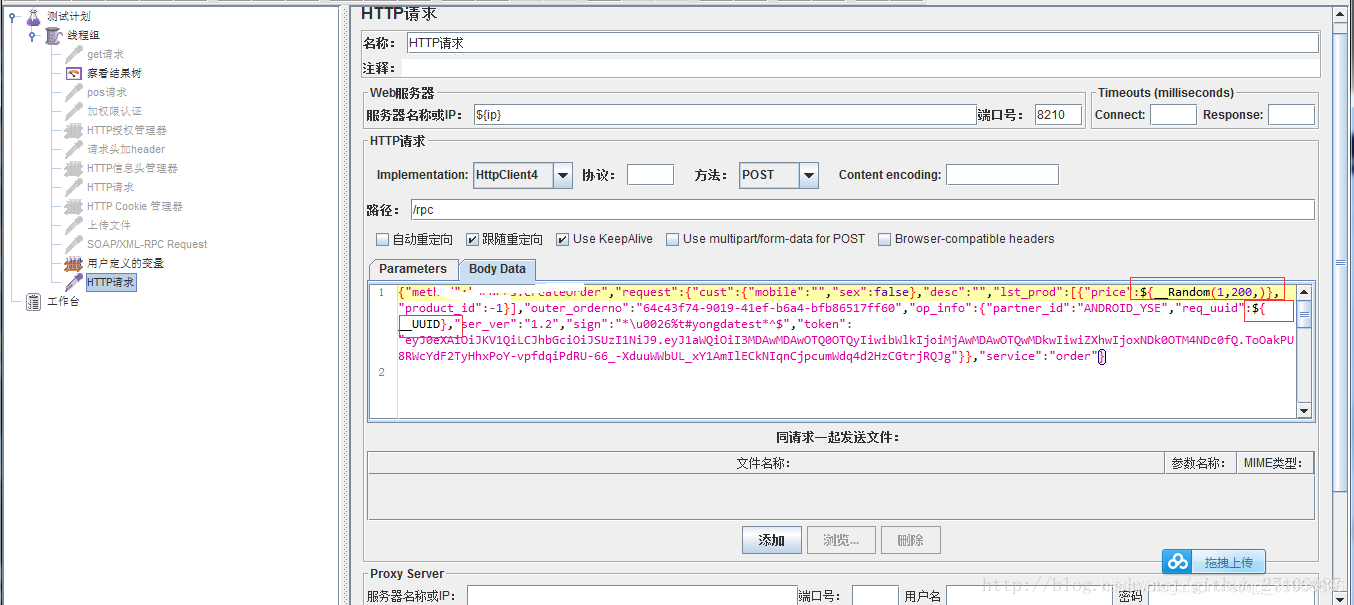Image resolution: width=1354 pixels, height=605 pixels.
Task: Switch to the Body Data tab
Action: pyautogui.click(x=497, y=269)
